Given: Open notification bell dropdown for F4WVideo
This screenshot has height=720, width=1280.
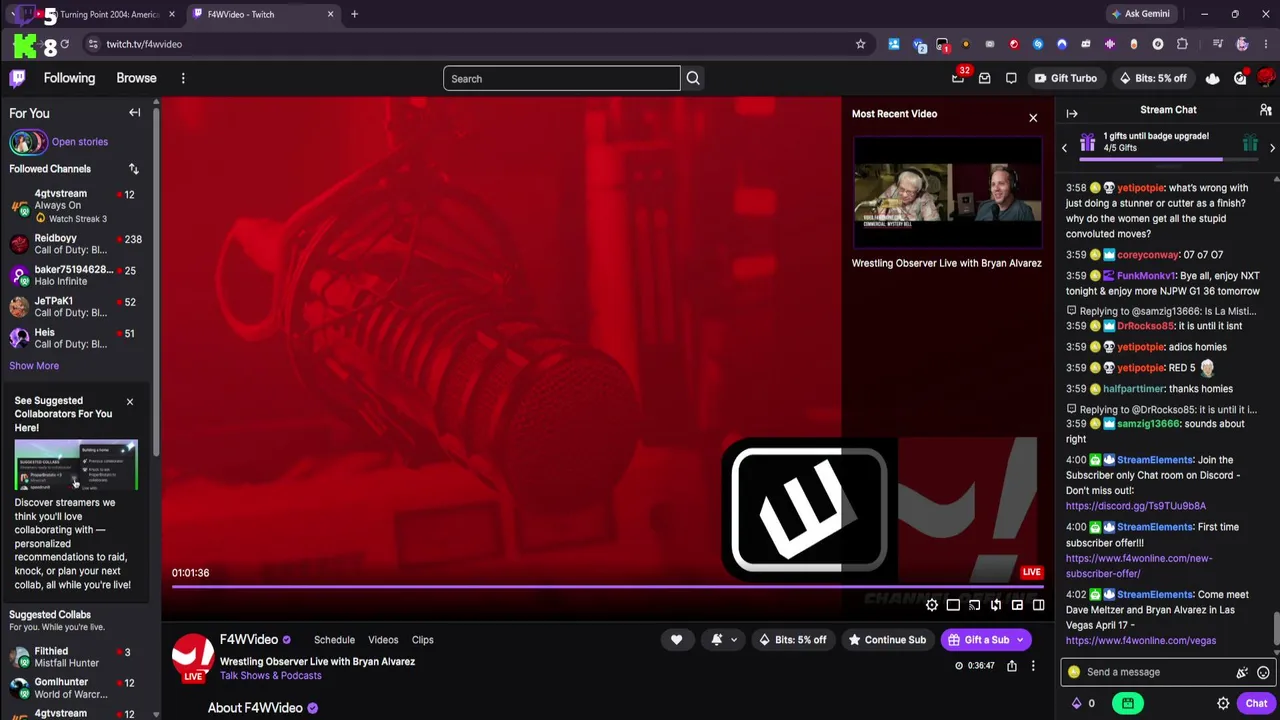Looking at the screenshot, I should coord(724,640).
